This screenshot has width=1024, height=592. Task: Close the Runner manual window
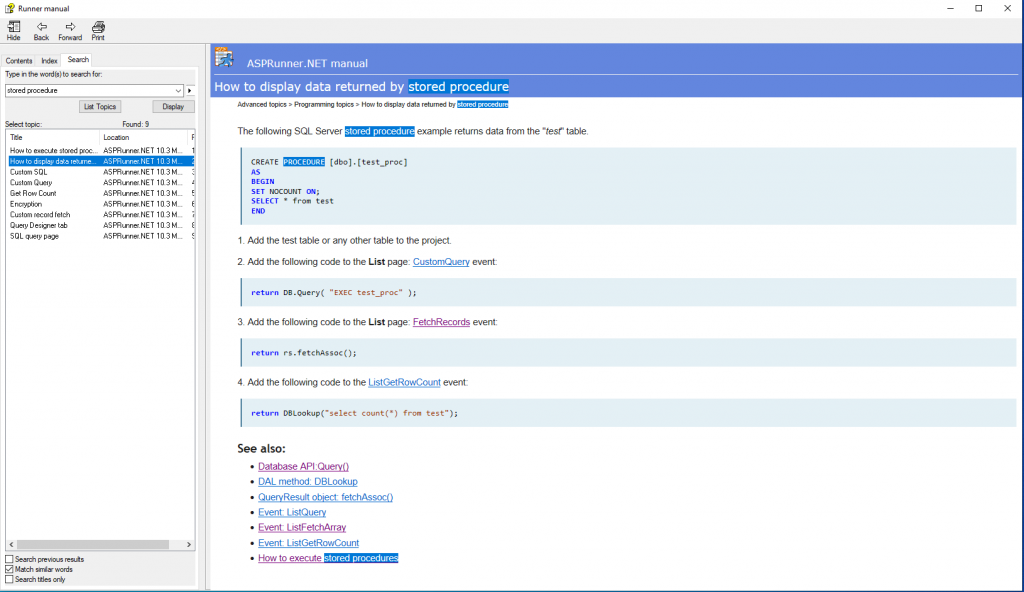(x=1007, y=8)
